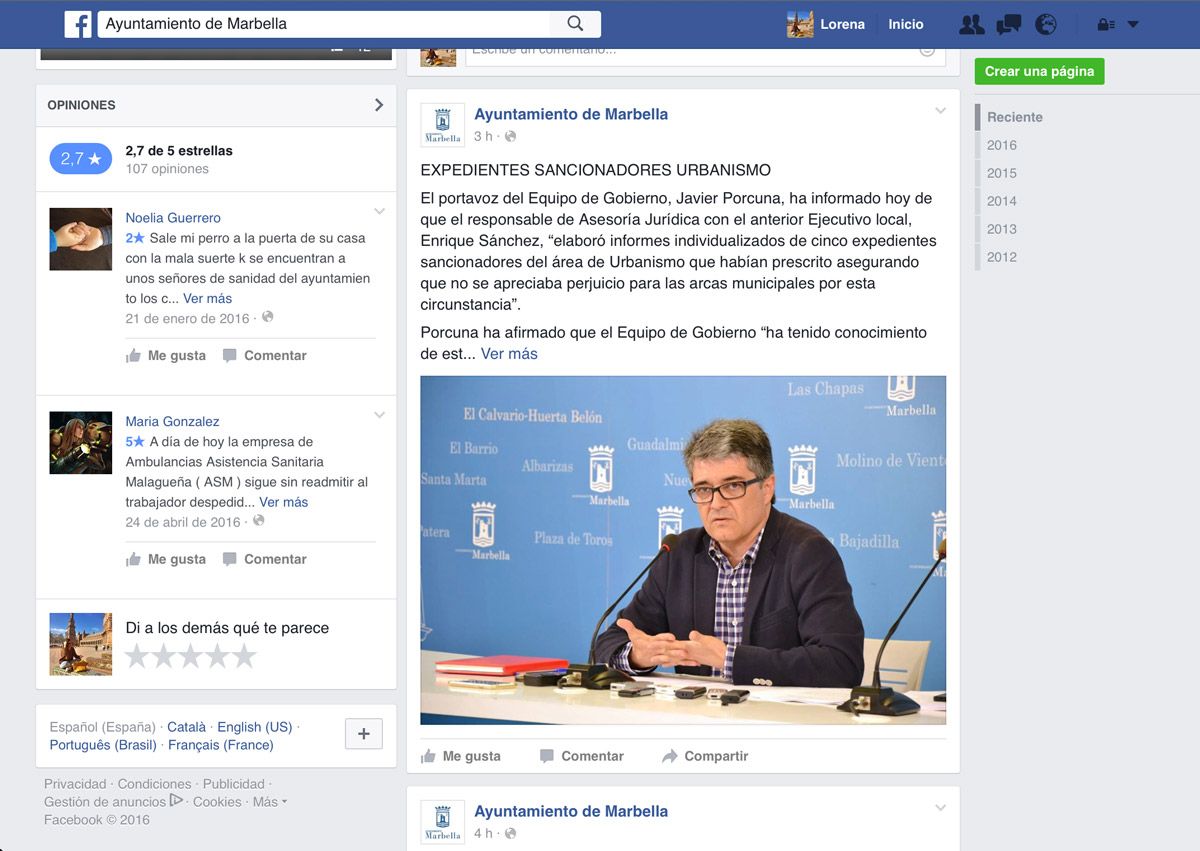Screen dimensions: 1200x851
Task: Switch language to Português (Brasil)
Action: pyautogui.click(x=103, y=745)
